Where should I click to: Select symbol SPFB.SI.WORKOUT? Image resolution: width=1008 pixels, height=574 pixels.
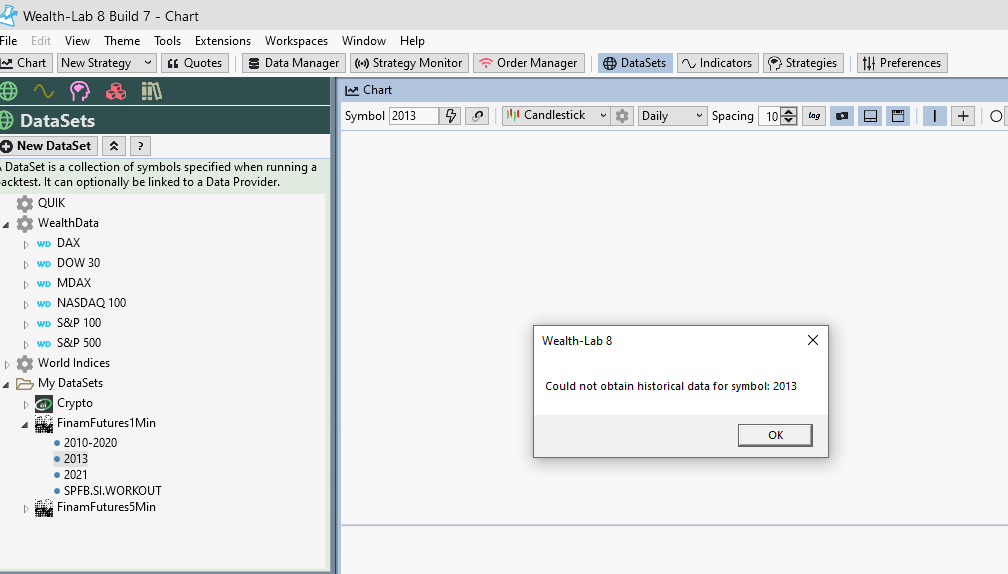coord(112,491)
